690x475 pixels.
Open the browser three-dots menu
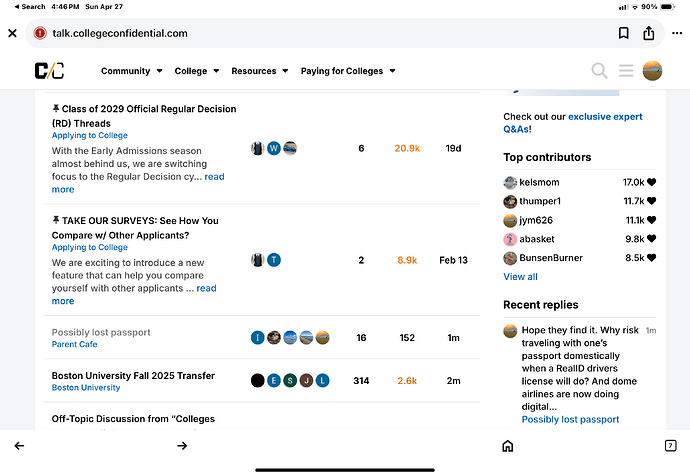(x=677, y=33)
